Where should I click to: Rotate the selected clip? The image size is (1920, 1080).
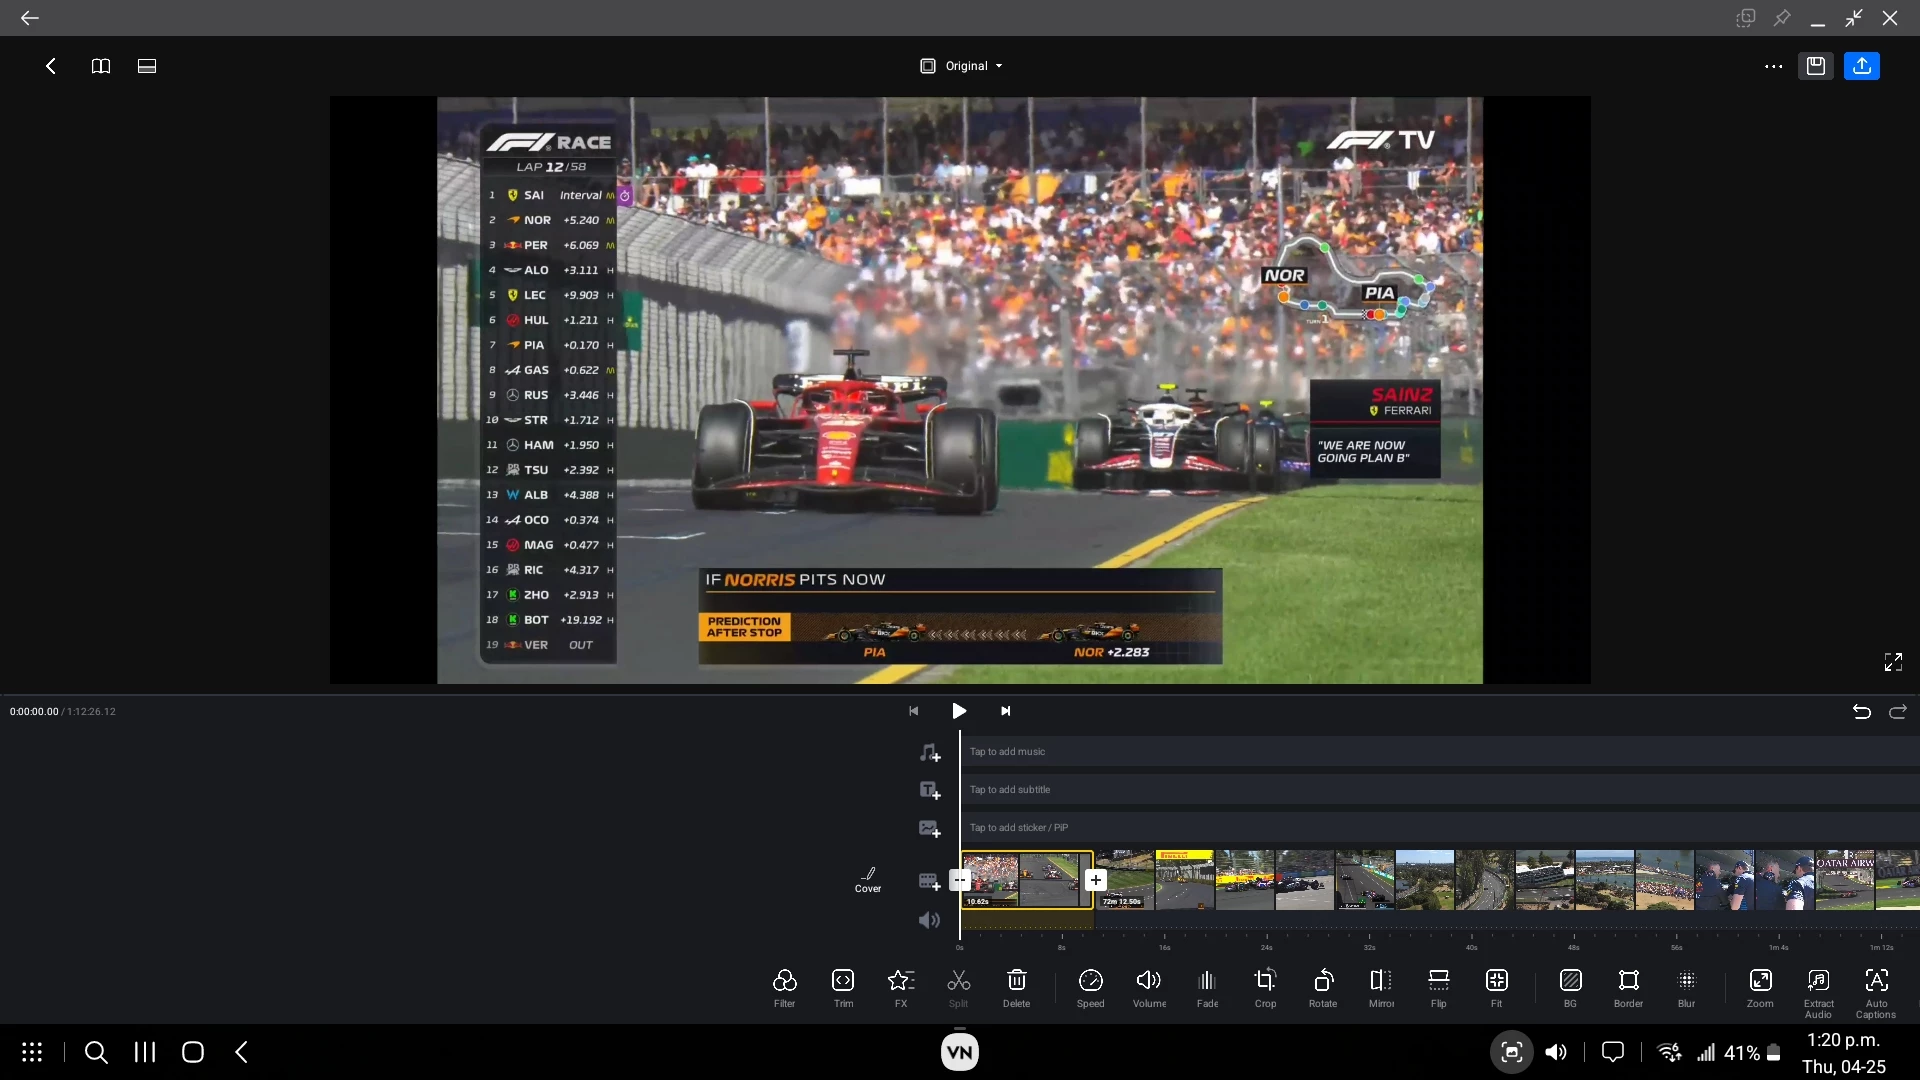1323,988
